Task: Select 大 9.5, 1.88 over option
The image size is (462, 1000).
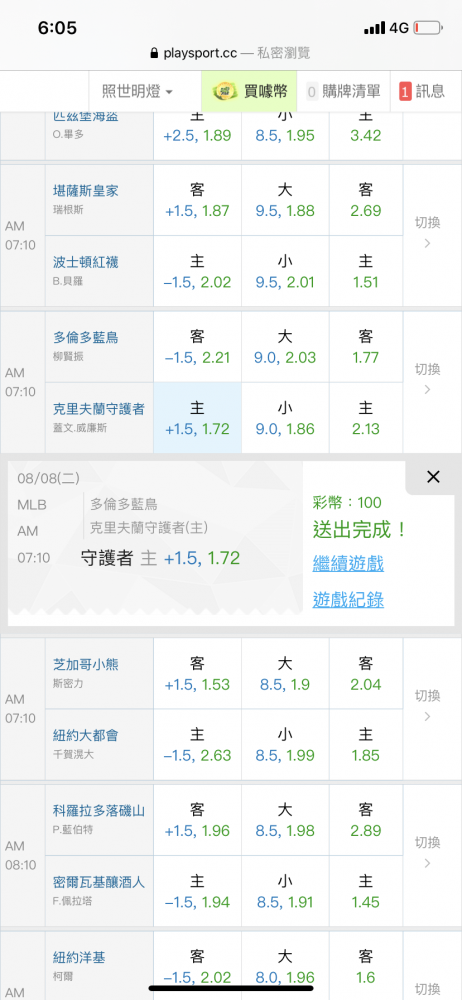Action: coord(285,200)
